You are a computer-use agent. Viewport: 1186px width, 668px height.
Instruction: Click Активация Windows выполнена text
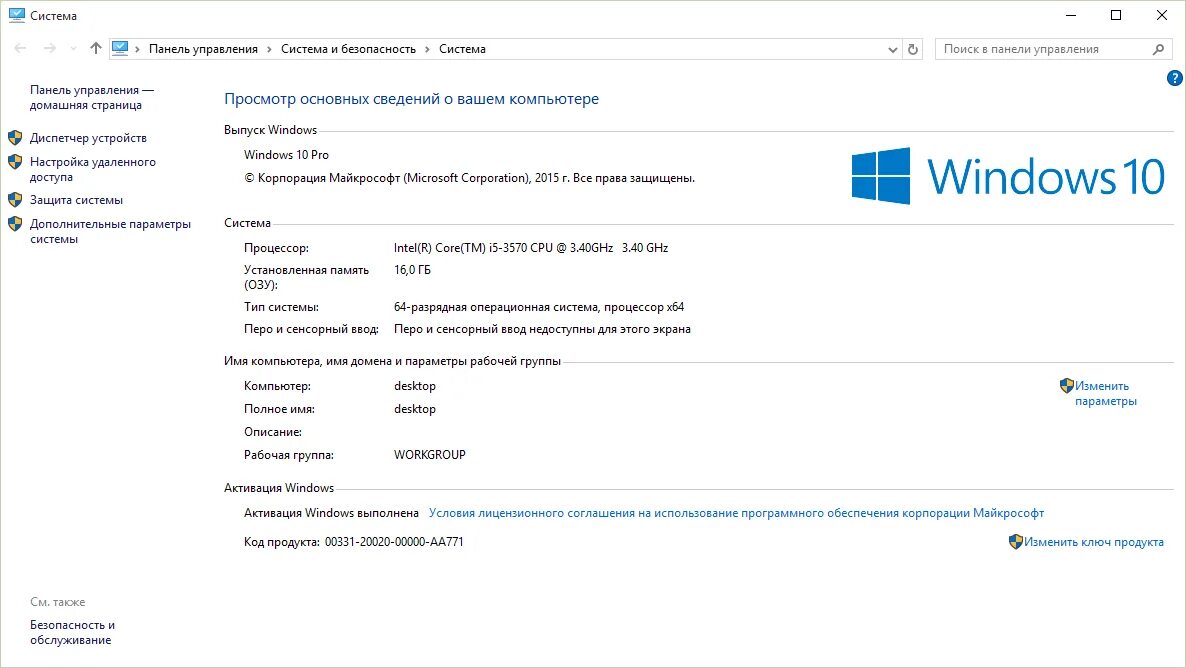coord(331,513)
